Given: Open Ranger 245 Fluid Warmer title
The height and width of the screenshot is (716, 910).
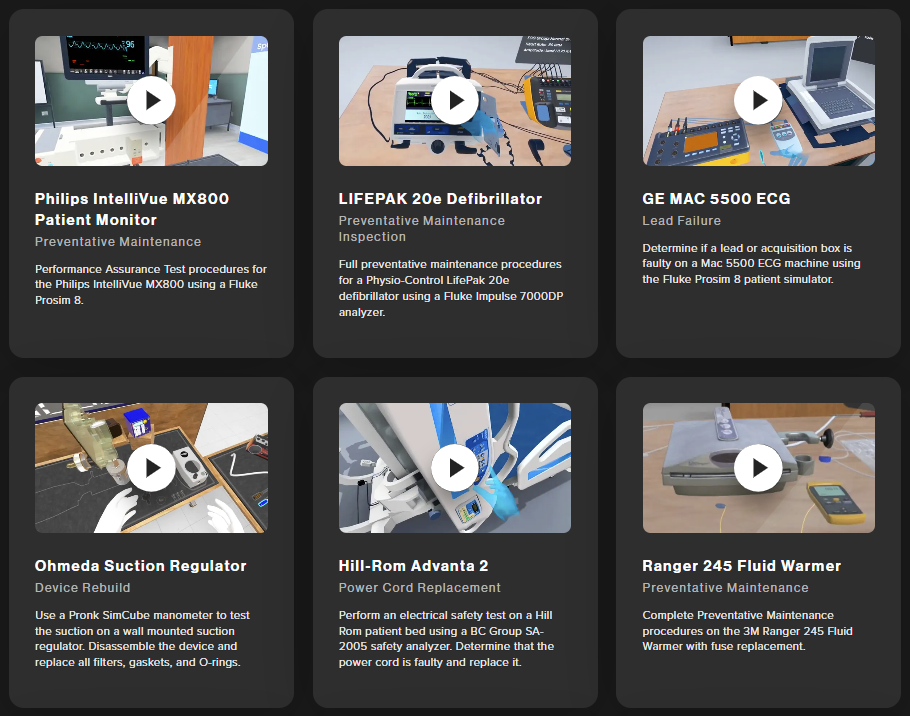Looking at the screenshot, I should [x=741, y=566].
